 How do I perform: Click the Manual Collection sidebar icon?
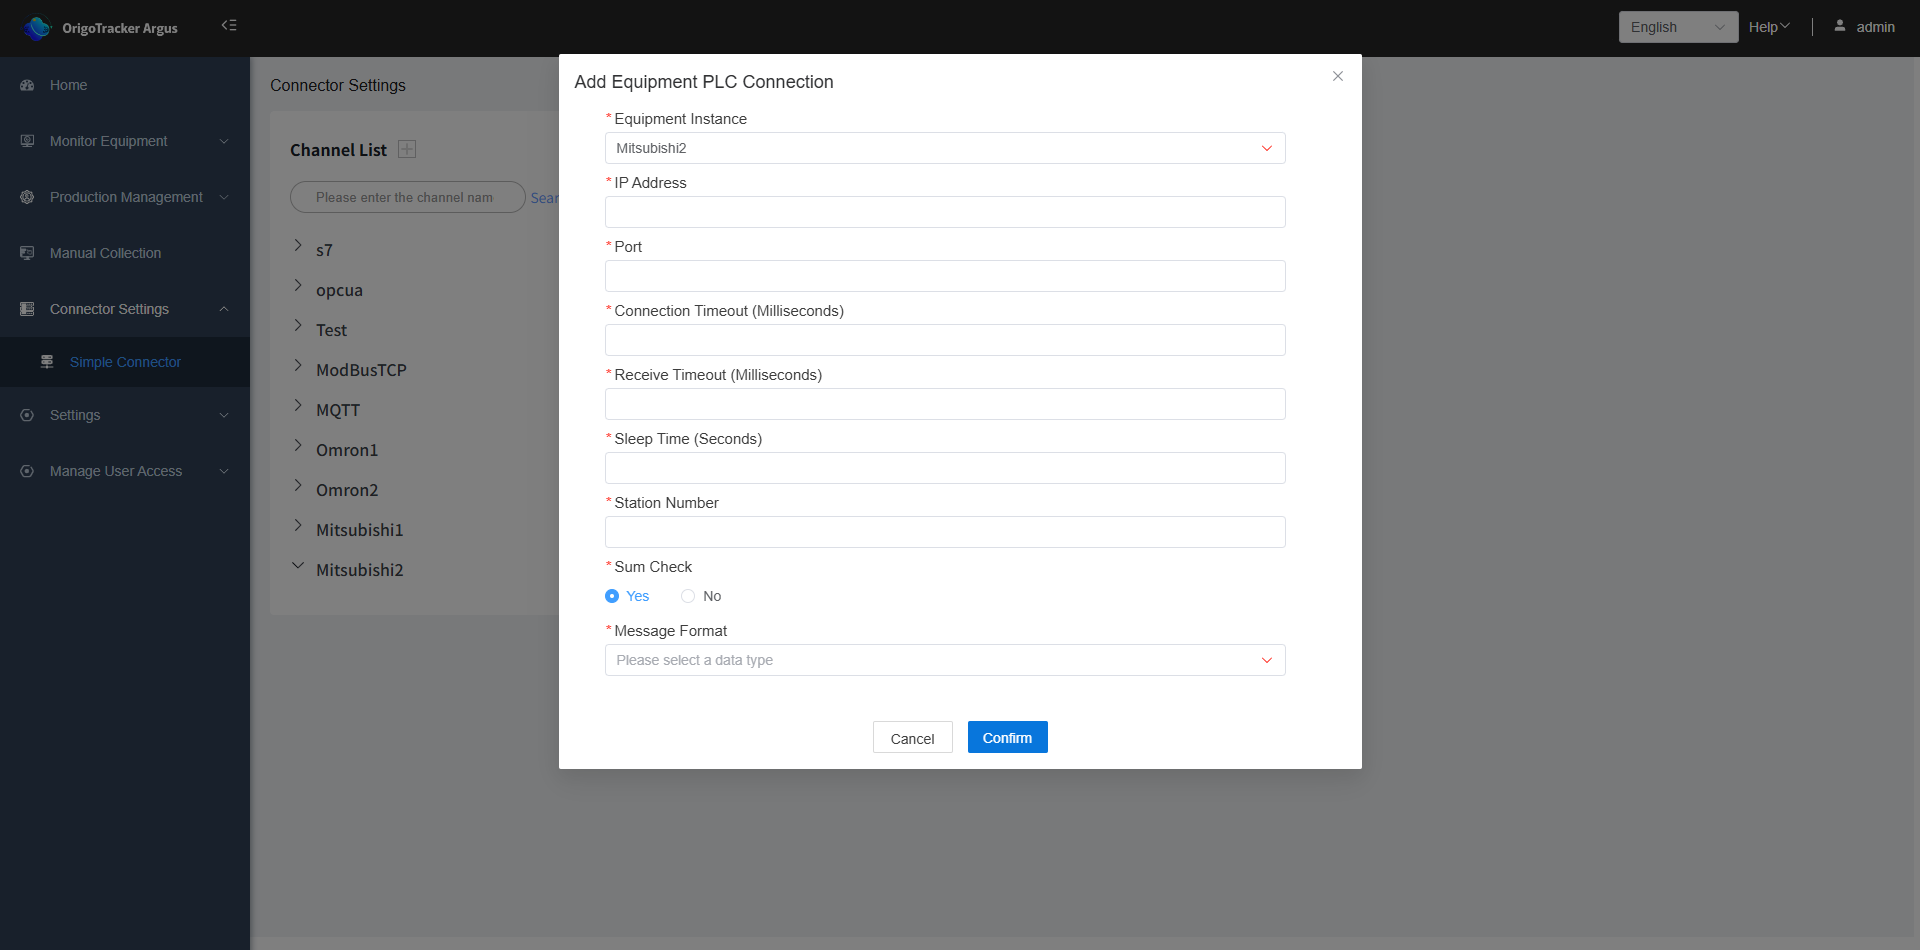point(27,254)
